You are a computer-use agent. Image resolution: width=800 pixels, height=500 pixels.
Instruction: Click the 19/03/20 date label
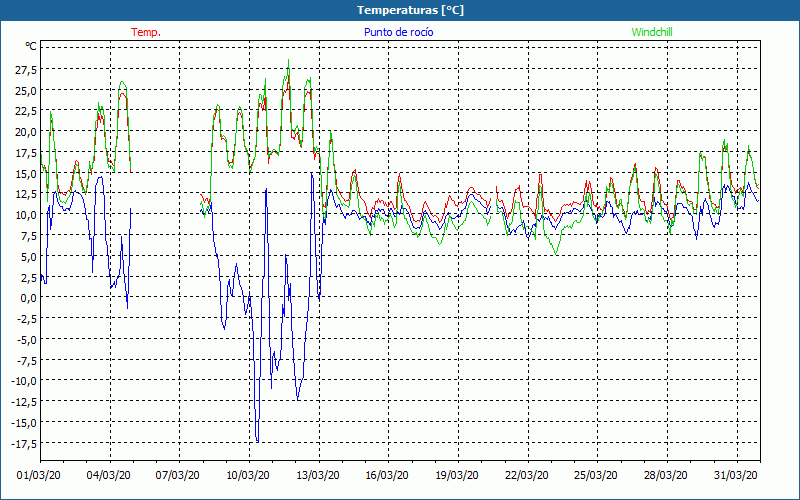coord(457,476)
